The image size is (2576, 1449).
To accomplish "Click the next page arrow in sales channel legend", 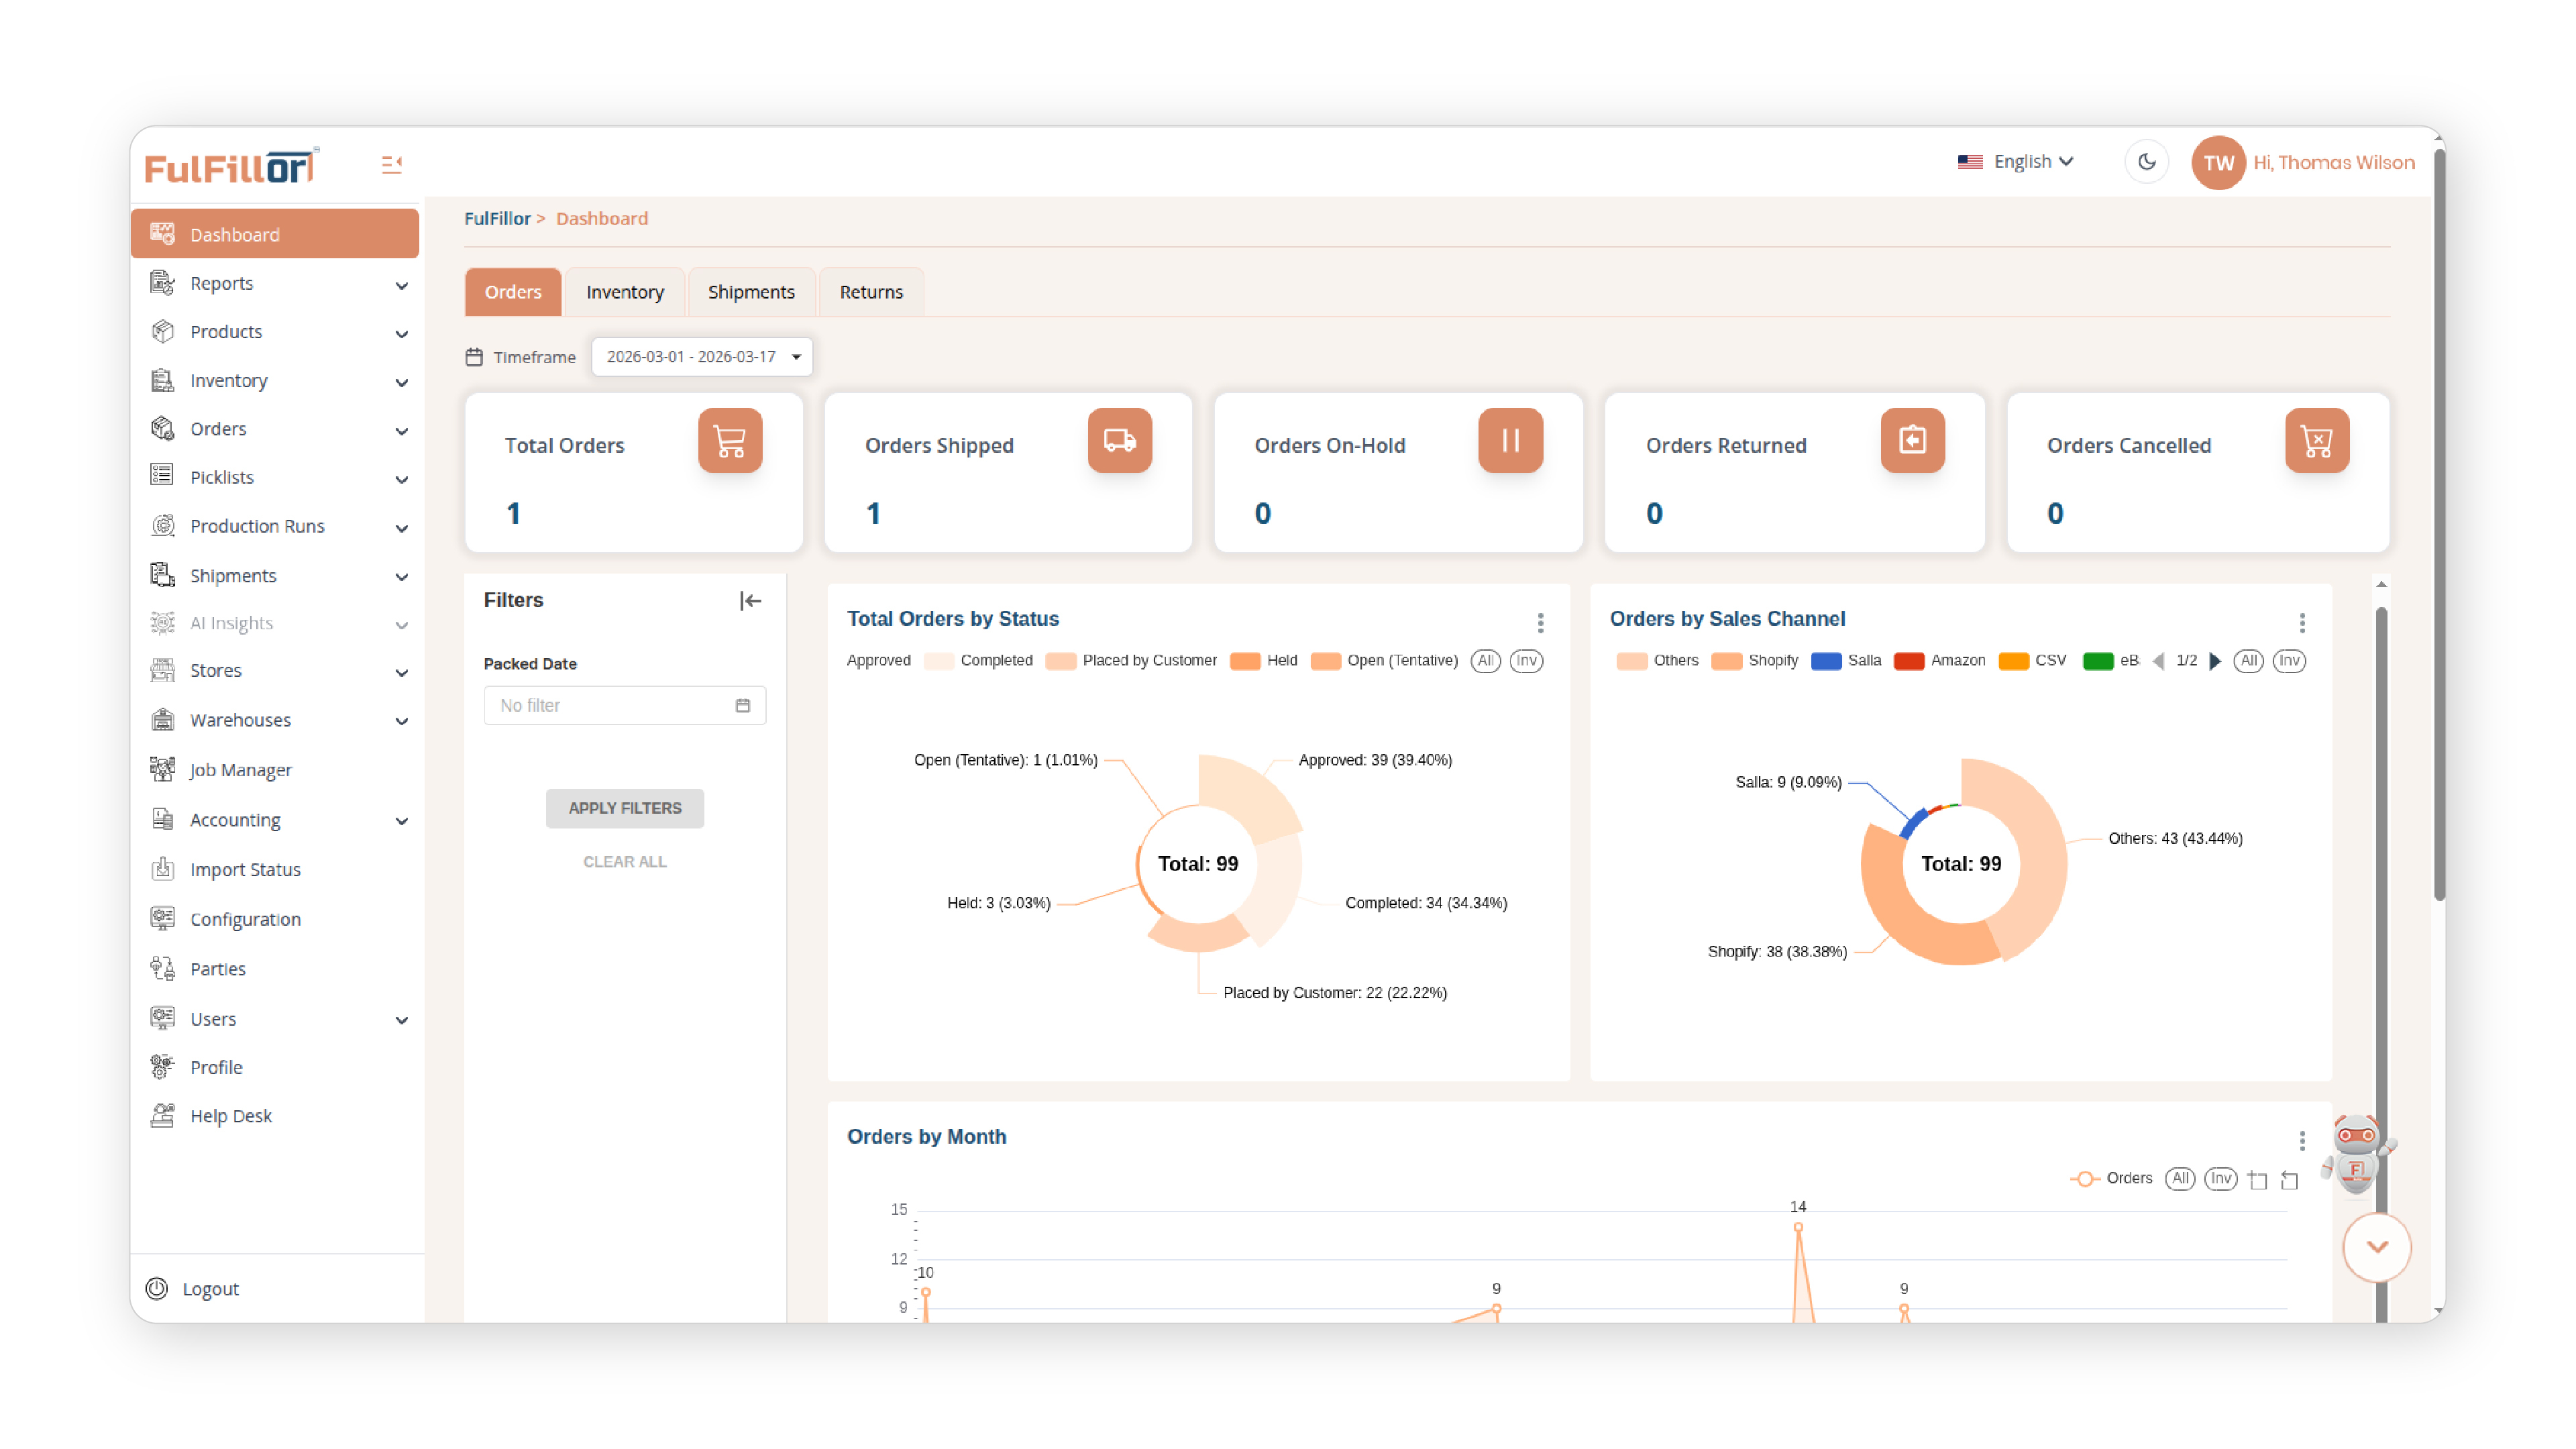I will (2216, 661).
